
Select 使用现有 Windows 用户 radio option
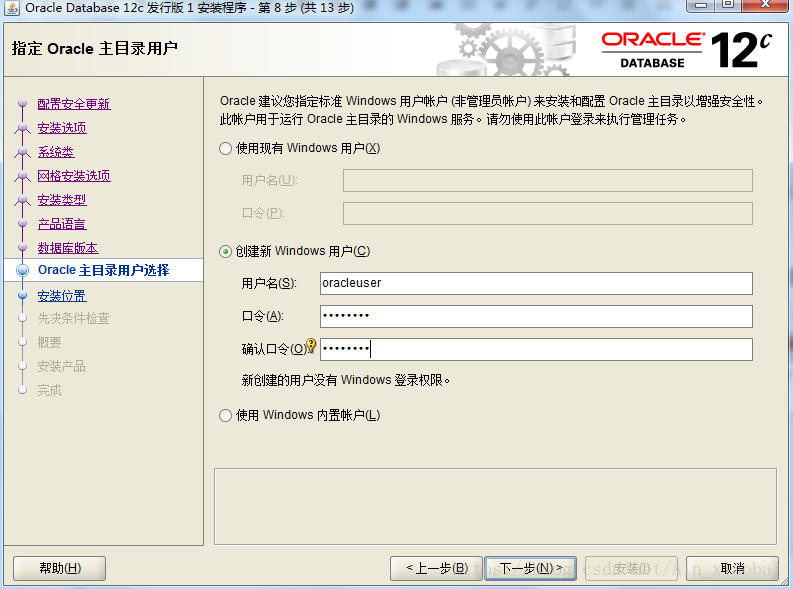point(226,149)
